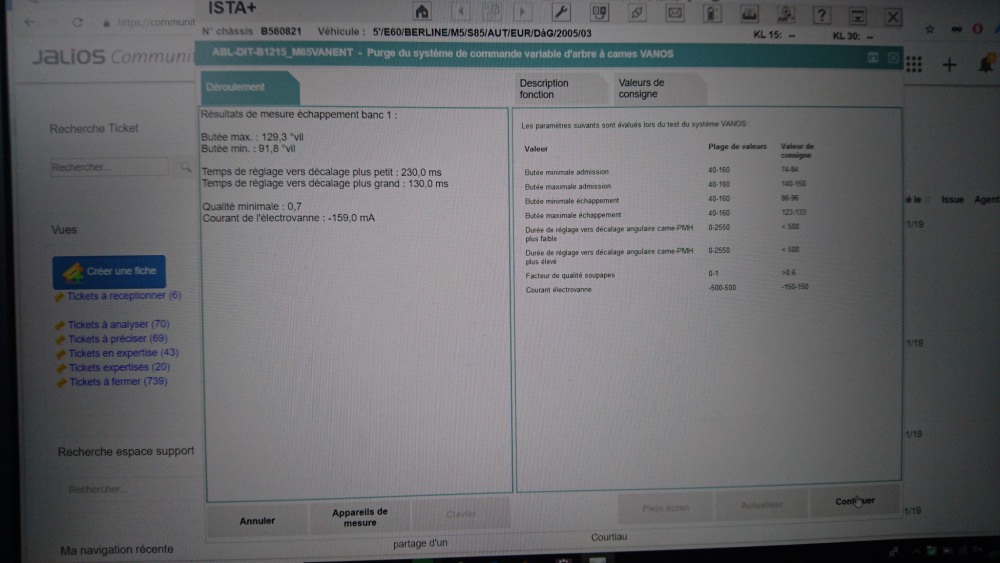Click the plus icon in Jalios window
Viewport: 1000px width, 563px height.
pyautogui.click(x=949, y=64)
